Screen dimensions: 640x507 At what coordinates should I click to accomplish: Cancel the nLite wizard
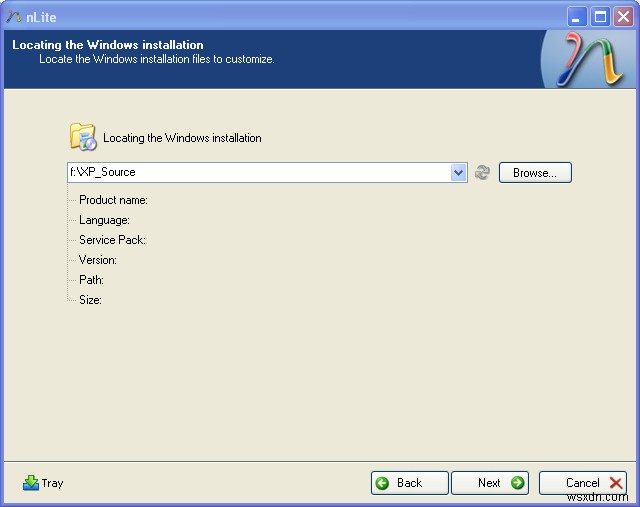583,483
